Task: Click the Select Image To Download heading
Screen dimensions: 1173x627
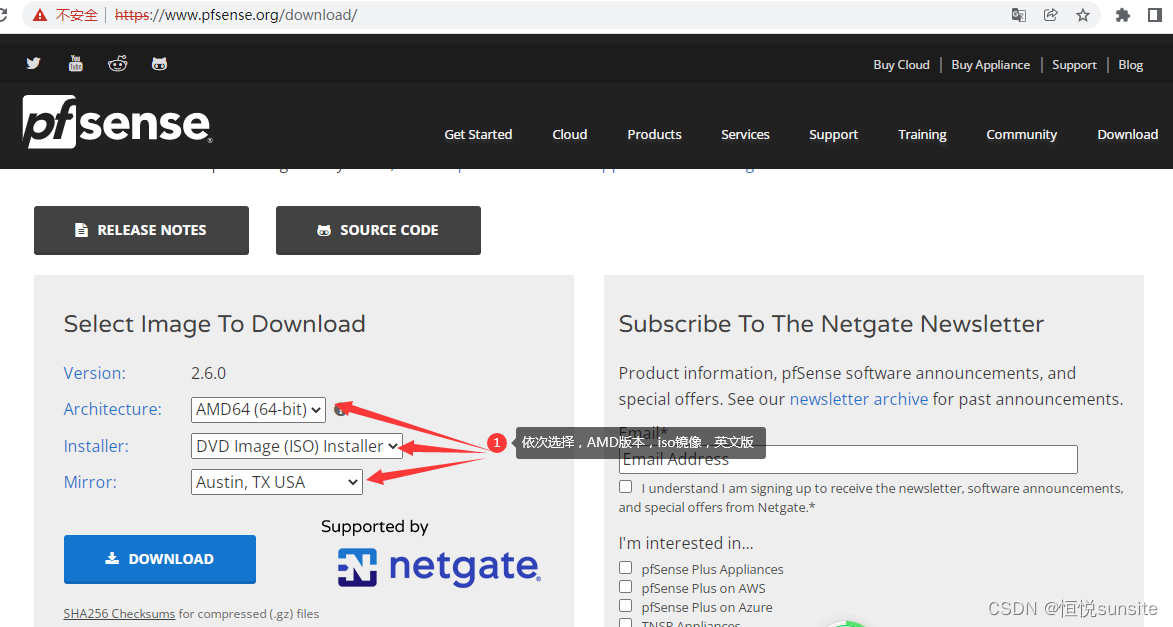Action: click(215, 324)
